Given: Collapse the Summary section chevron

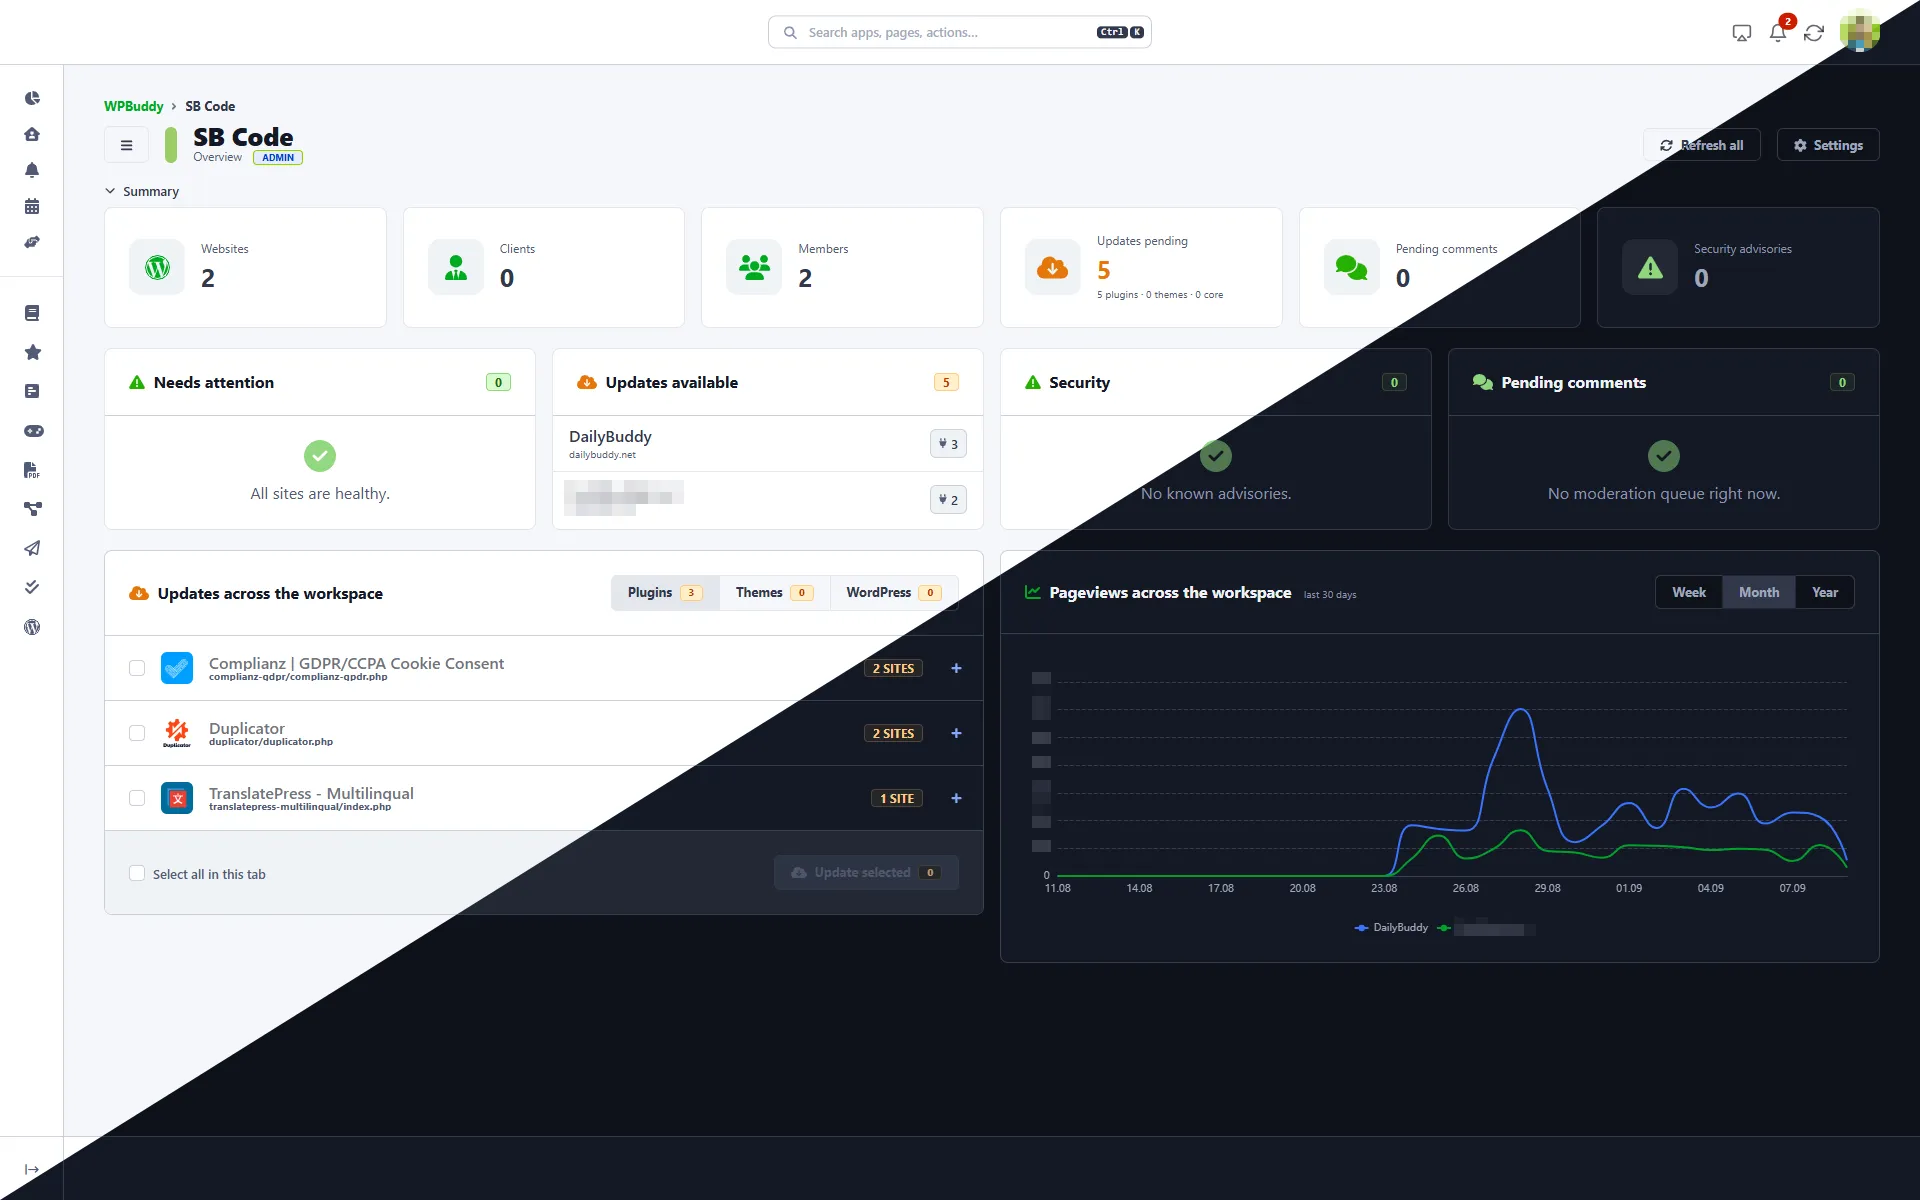Looking at the screenshot, I should (110, 191).
